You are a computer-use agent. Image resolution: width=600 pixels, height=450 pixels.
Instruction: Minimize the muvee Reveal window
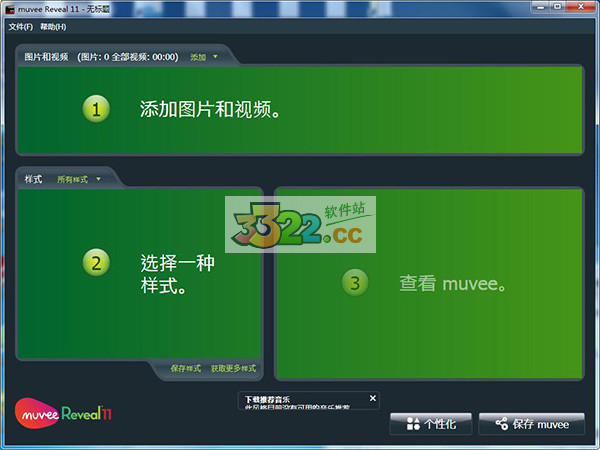coord(541,7)
